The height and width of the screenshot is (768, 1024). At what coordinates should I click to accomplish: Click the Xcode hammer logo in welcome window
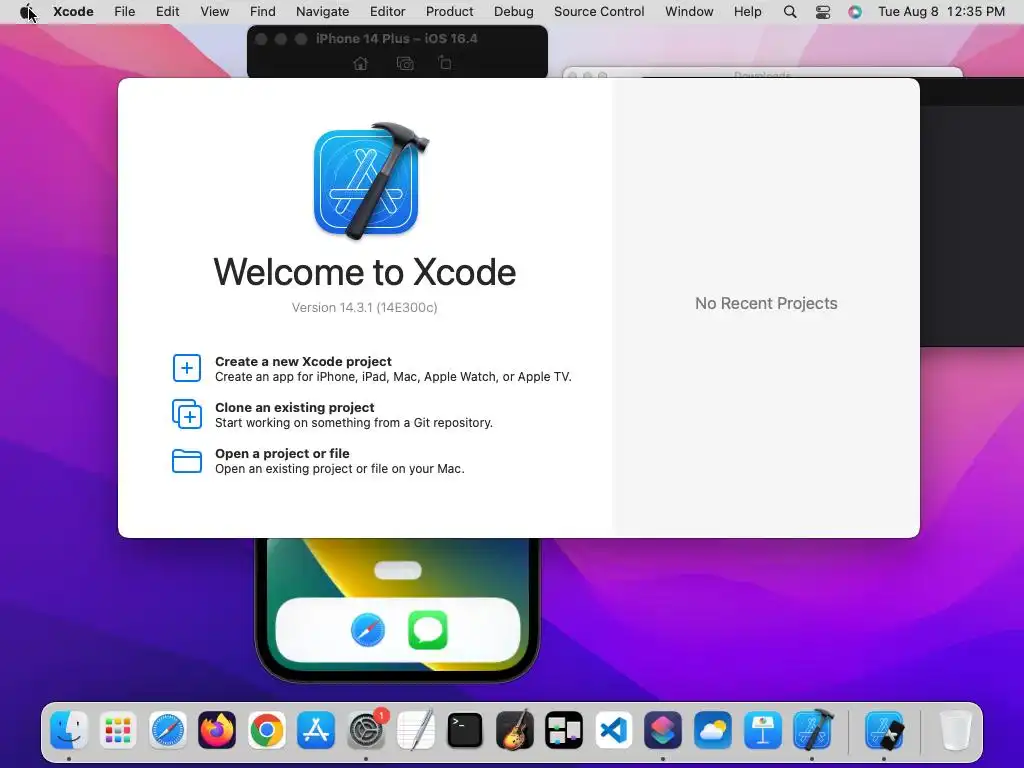click(370, 180)
